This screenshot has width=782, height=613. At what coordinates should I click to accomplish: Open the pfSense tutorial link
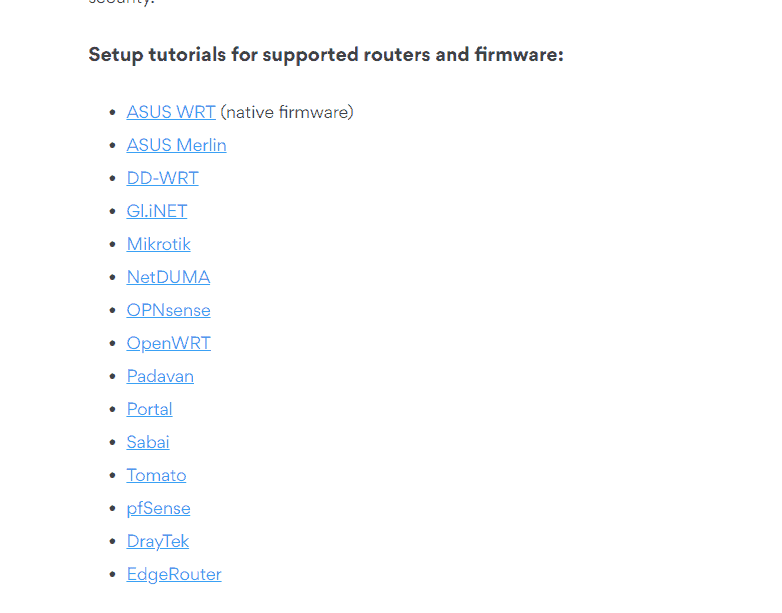pyautogui.click(x=159, y=508)
